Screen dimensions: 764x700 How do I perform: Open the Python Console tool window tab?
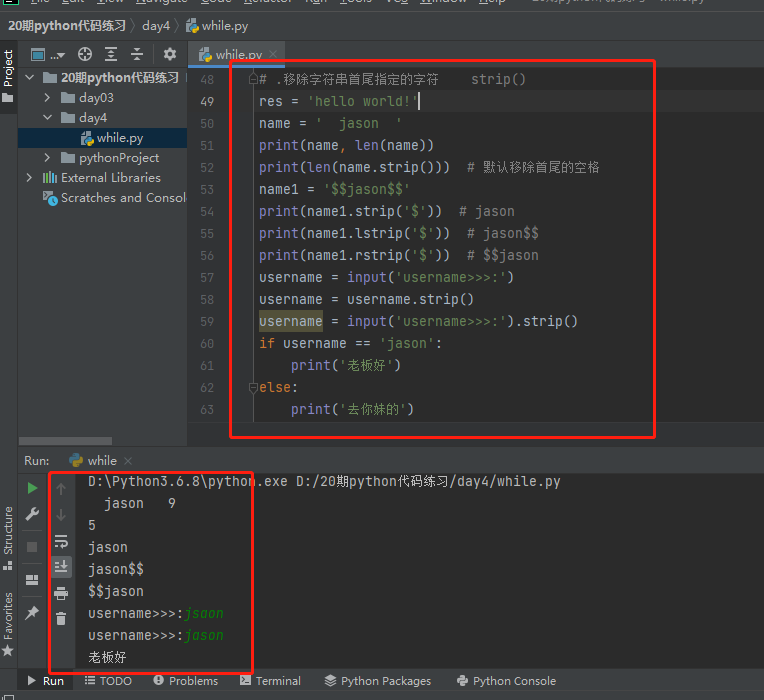click(x=506, y=681)
